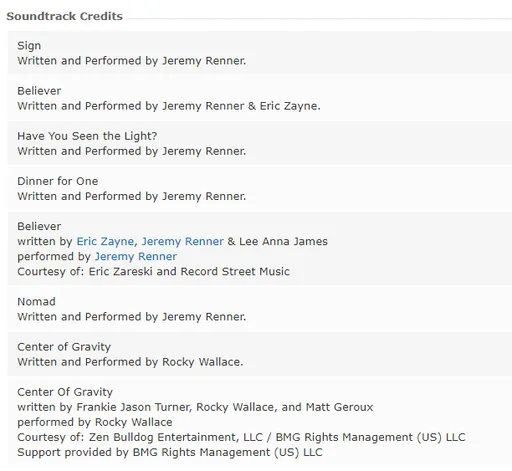The width and height of the screenshot is (512, 471).
Task: Click the Soundtrack Credits heading
Action: point(64,16)
